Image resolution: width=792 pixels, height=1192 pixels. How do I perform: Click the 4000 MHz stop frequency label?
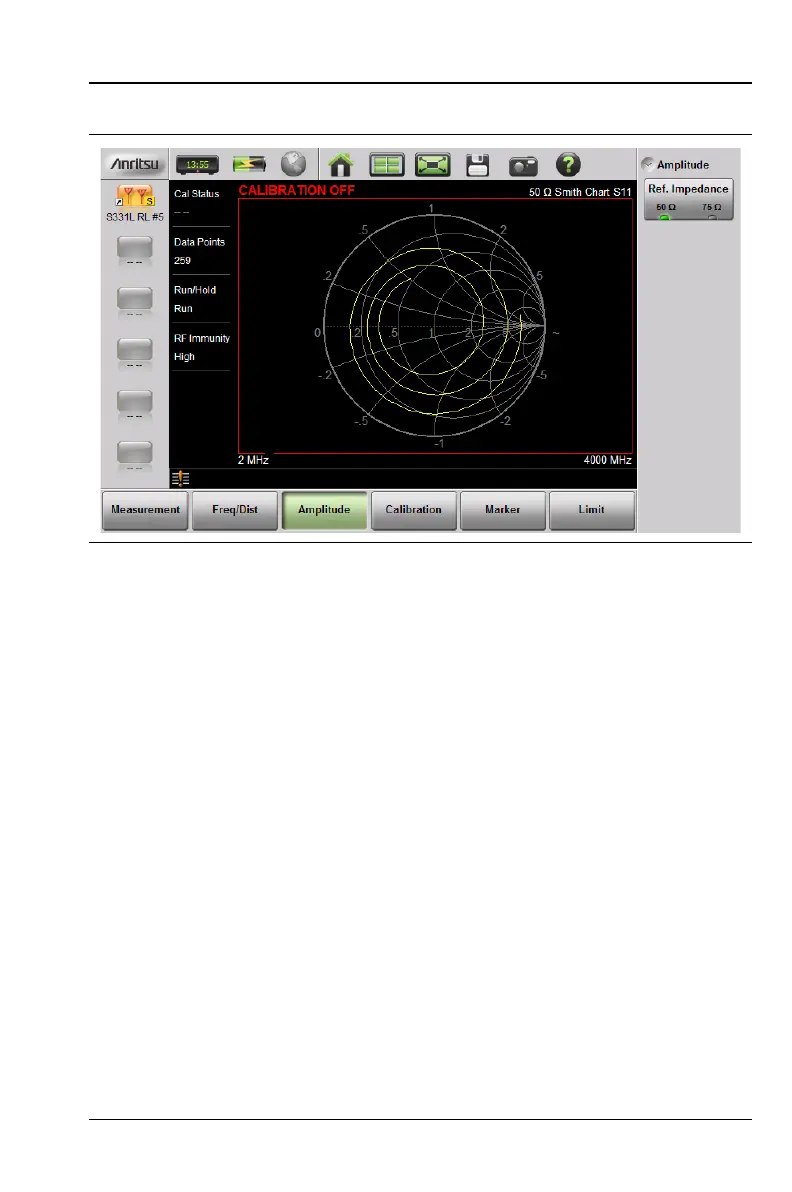(x=607, y=460)
